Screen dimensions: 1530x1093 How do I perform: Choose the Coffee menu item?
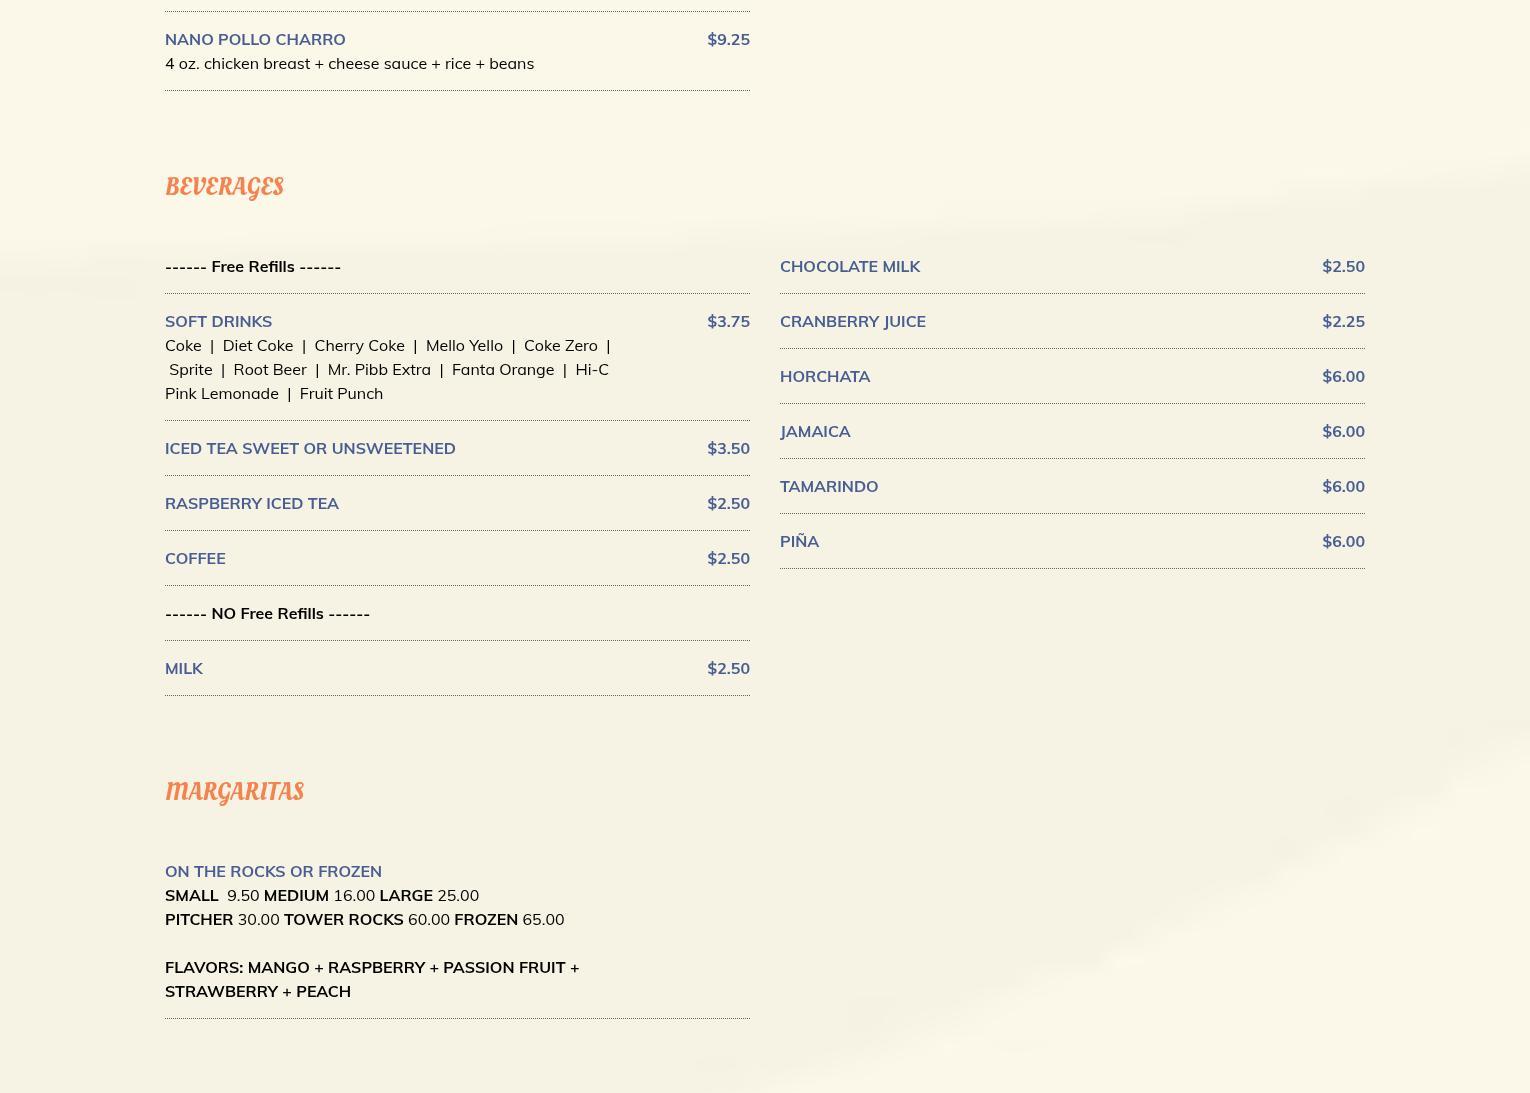point(195,558)
